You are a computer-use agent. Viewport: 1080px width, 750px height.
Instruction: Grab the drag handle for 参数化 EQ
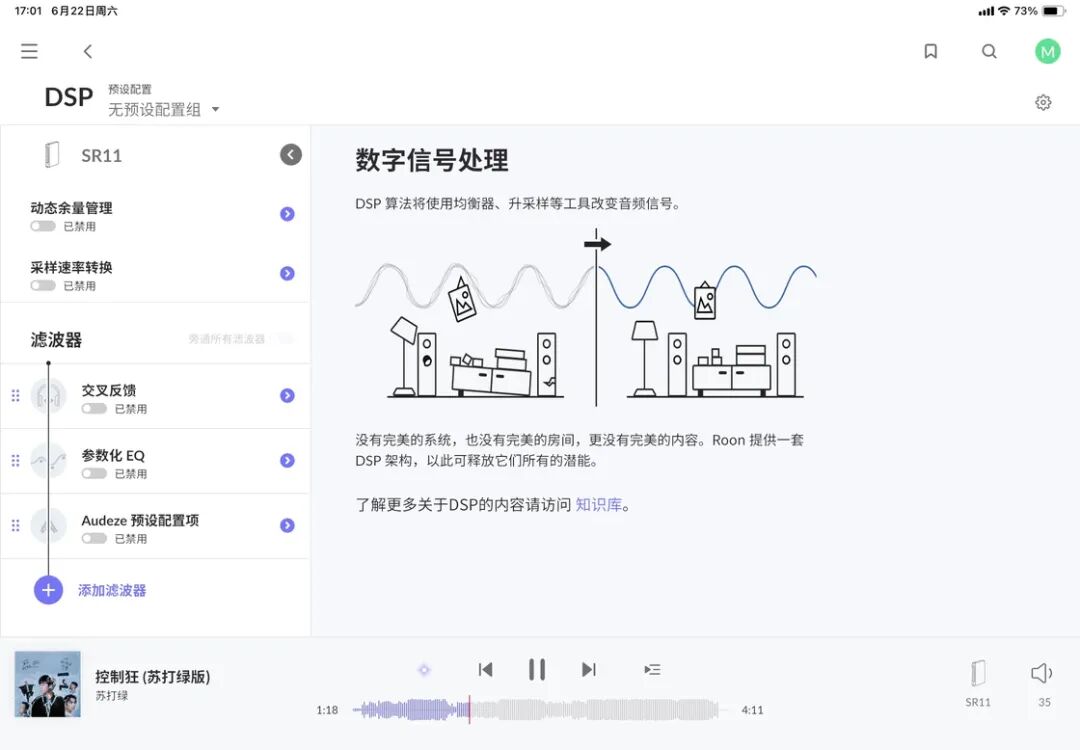pyautogui.click(x=15, y=461)
